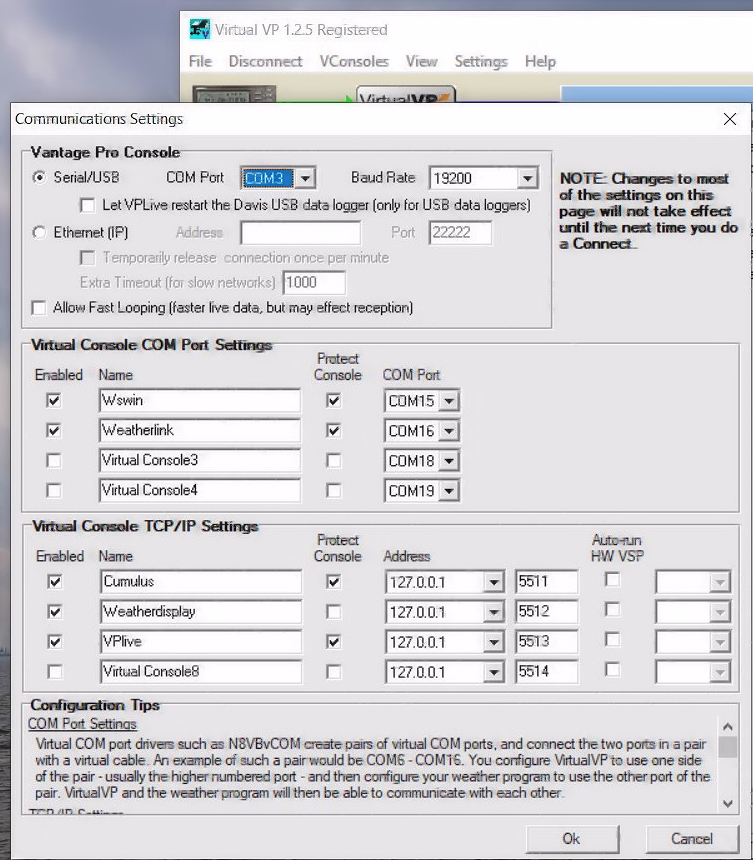Expand the Baud Rate dropdown
Image resolution: width=753 pixels, height=860 pixels.
528,179
